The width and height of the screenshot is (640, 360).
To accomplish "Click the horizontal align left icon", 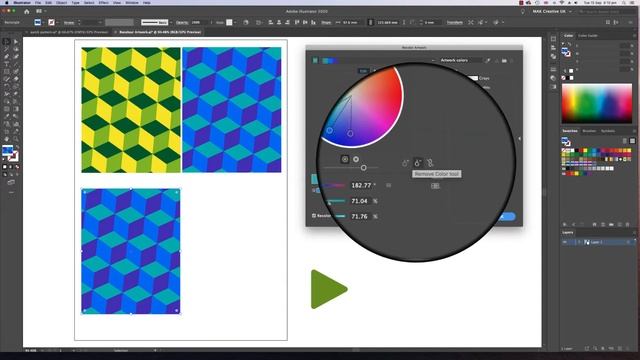I will point(271,22).
